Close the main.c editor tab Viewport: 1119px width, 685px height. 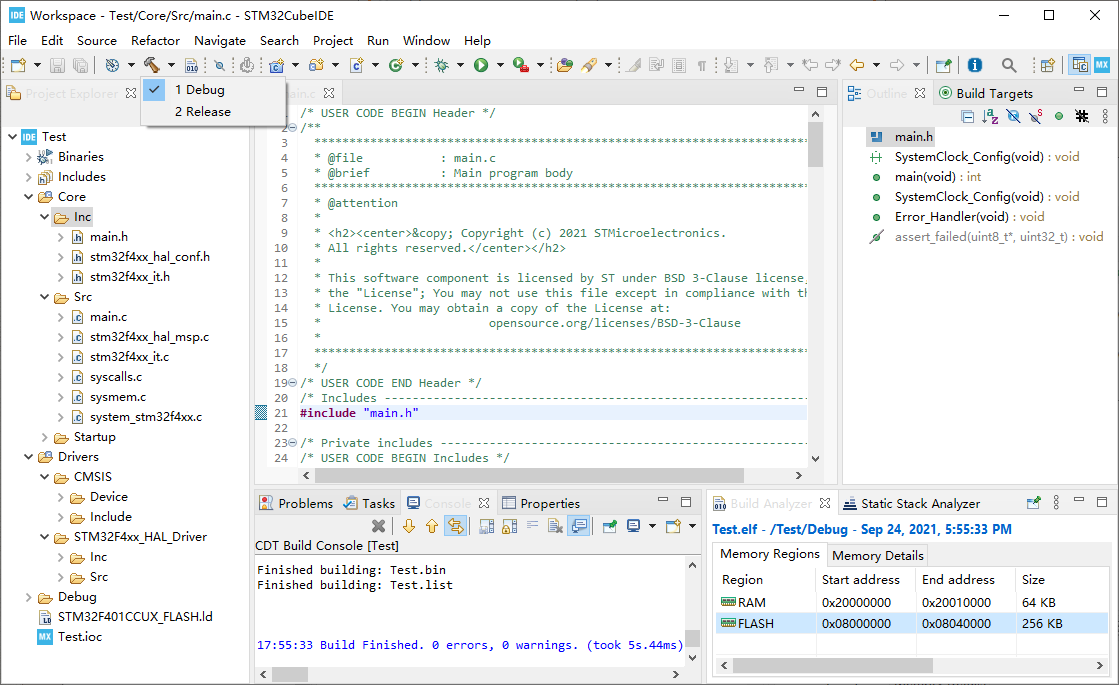click(x=329, y=93)
